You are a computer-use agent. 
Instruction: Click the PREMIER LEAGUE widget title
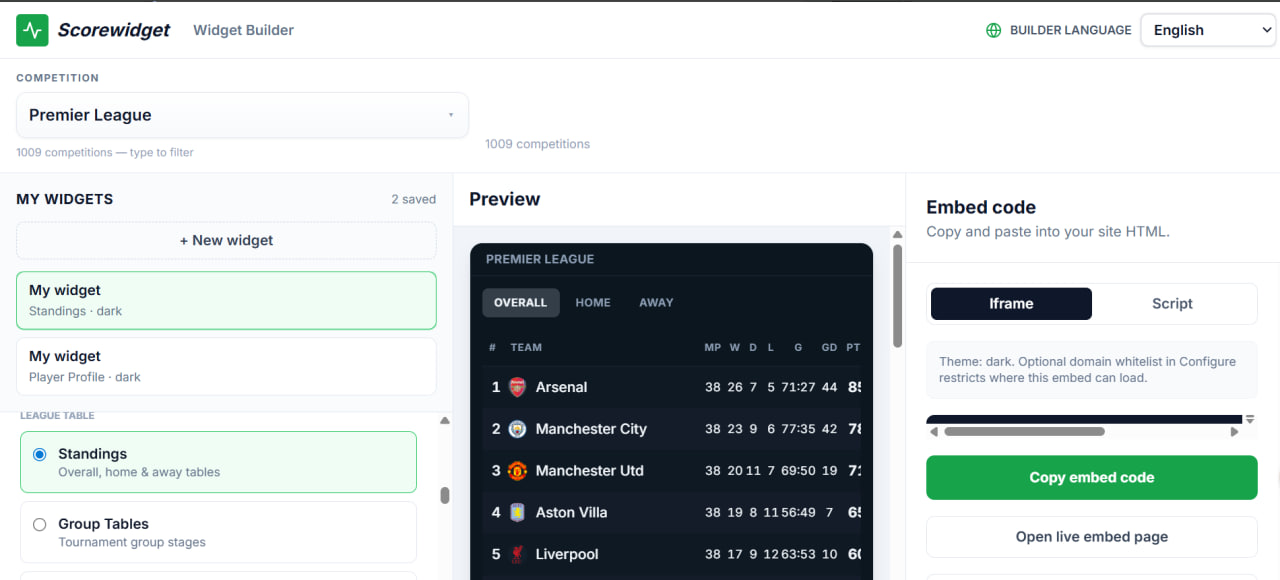(x=540, y=259)
